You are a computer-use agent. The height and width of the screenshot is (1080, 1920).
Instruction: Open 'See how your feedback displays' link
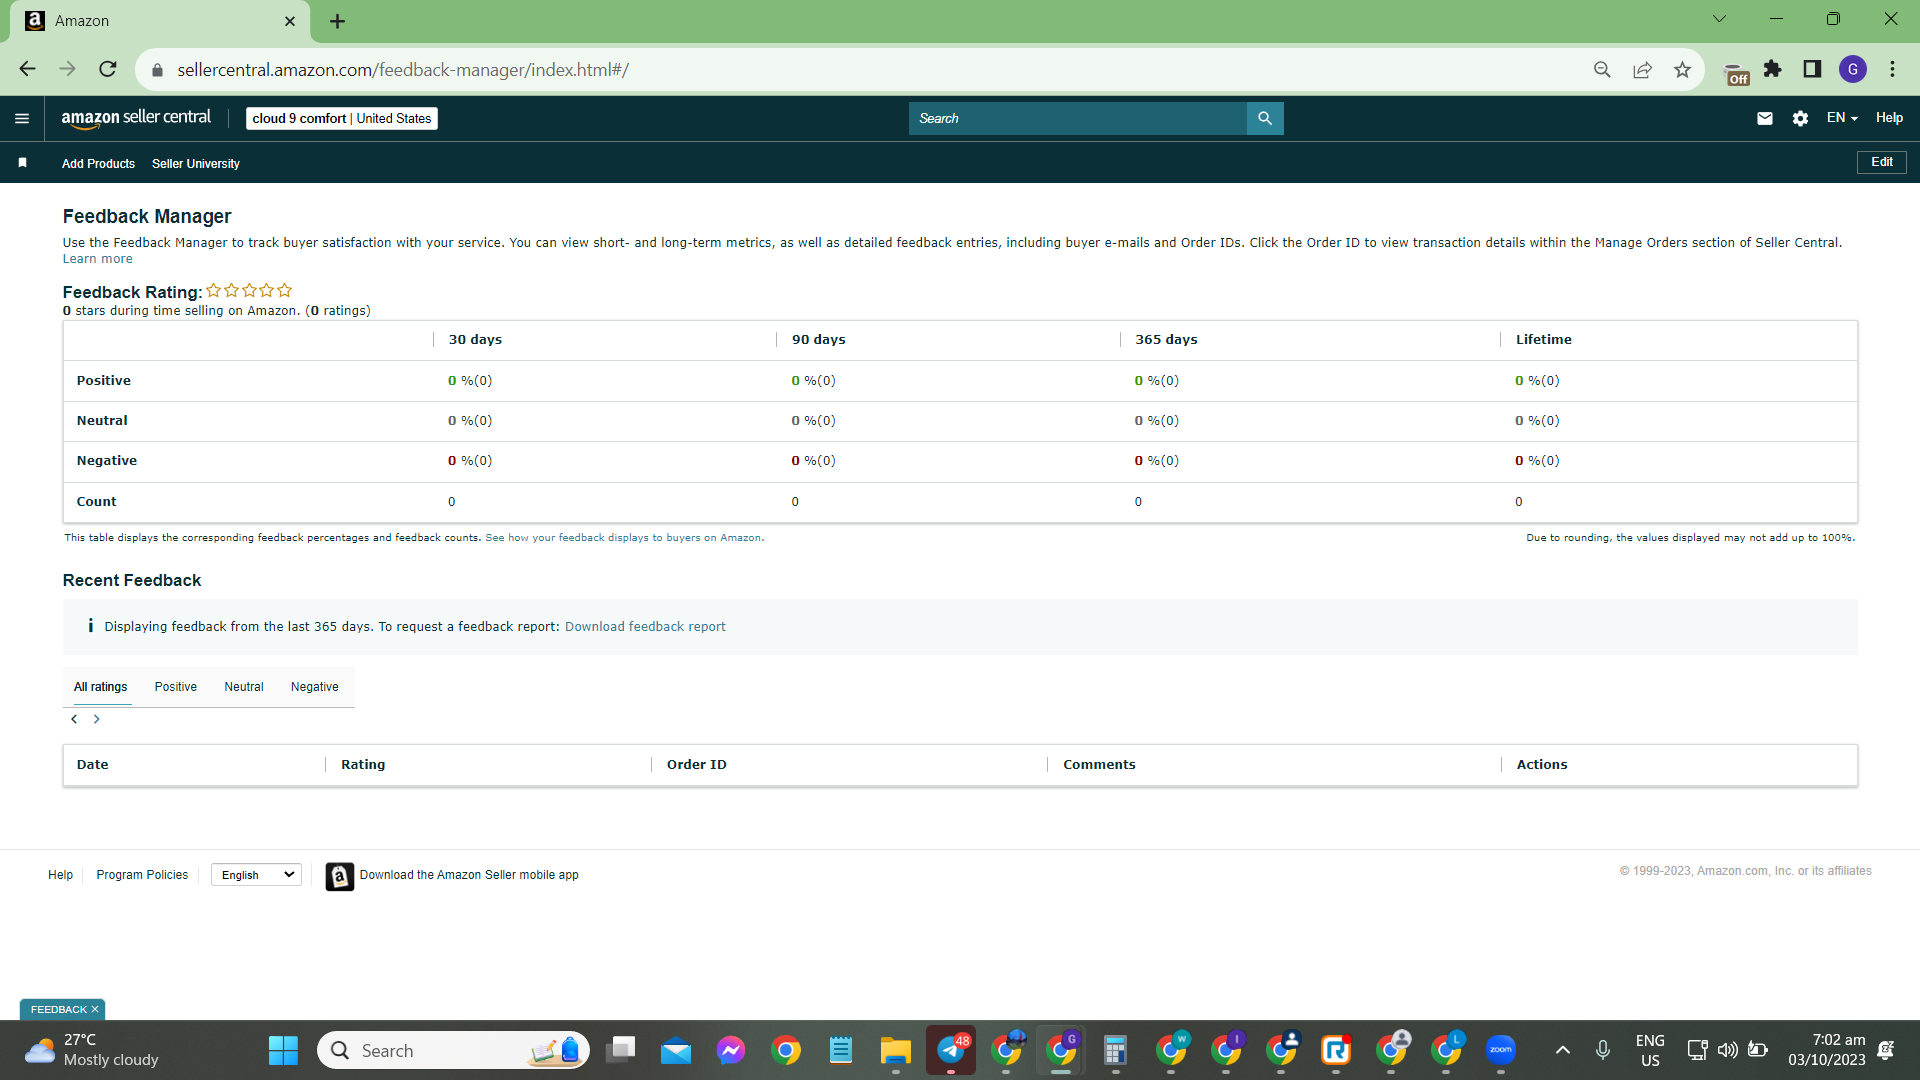(623, 538)
